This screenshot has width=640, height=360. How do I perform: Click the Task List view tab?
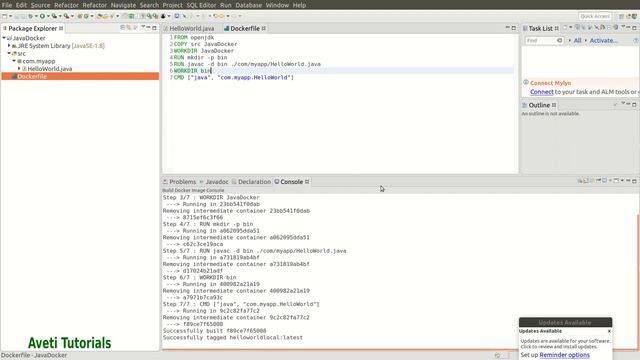(x=540, y=28)
